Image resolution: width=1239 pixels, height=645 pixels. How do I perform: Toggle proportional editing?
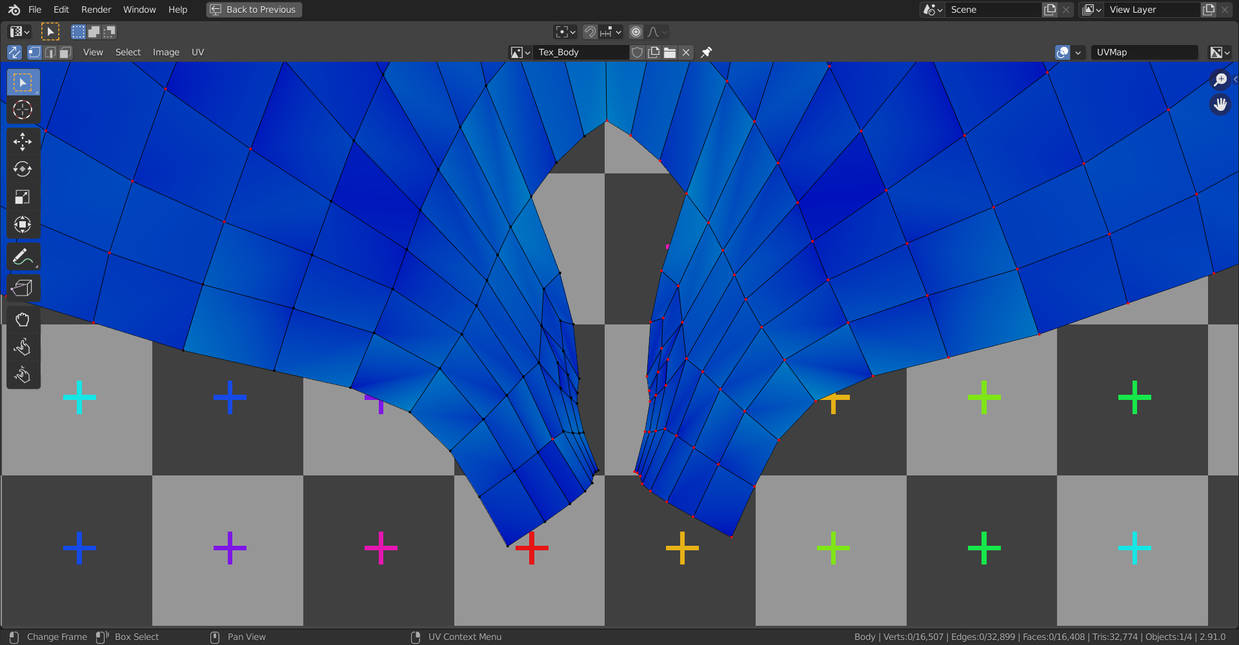pyautogui.click(x=636, y=32)
